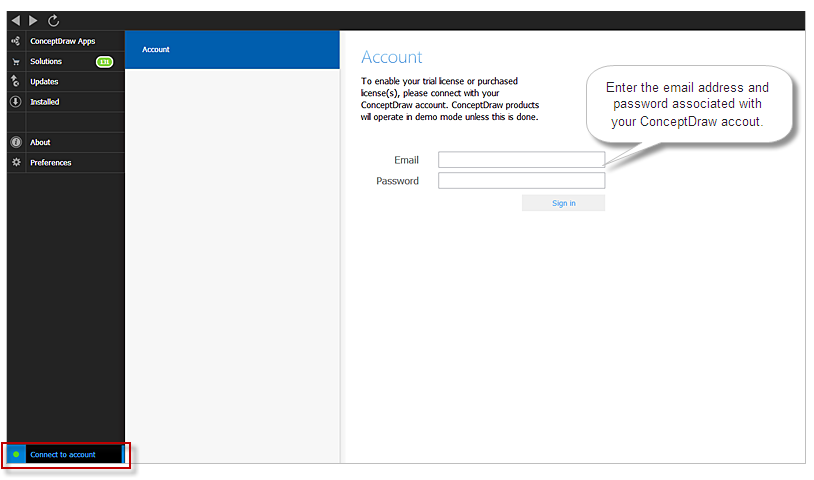The image size is (814, 480).
Task: Click the Sign in button
Action: [x=563, y=203]
